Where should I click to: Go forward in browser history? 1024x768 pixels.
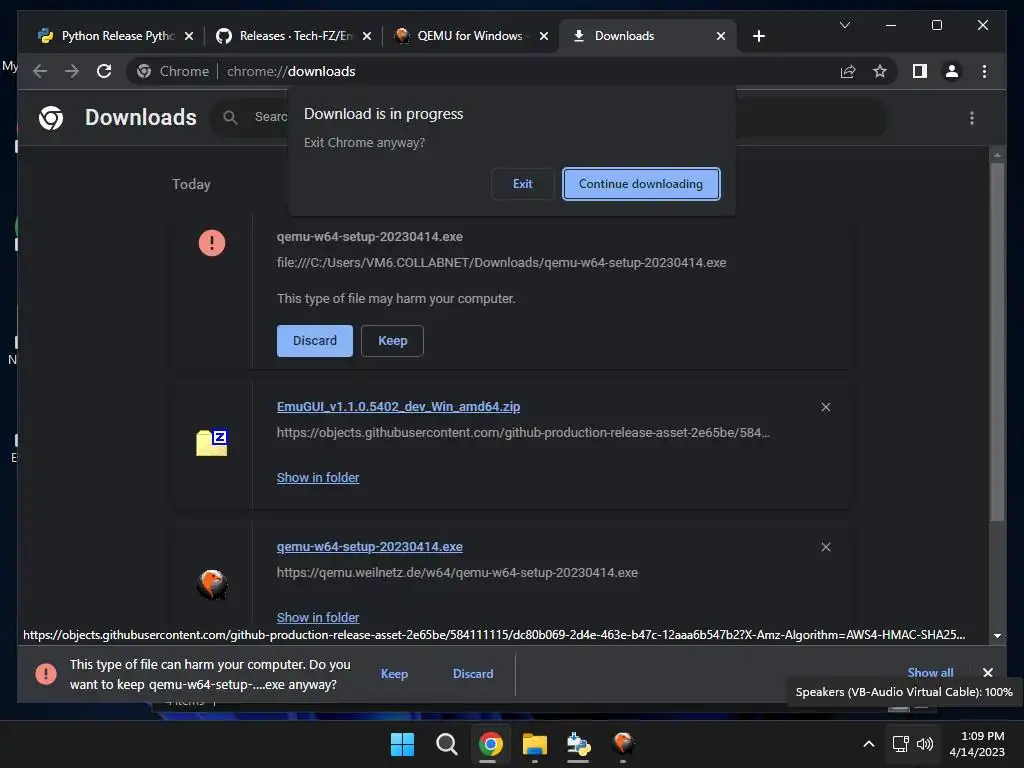click(x=72, y=71)
